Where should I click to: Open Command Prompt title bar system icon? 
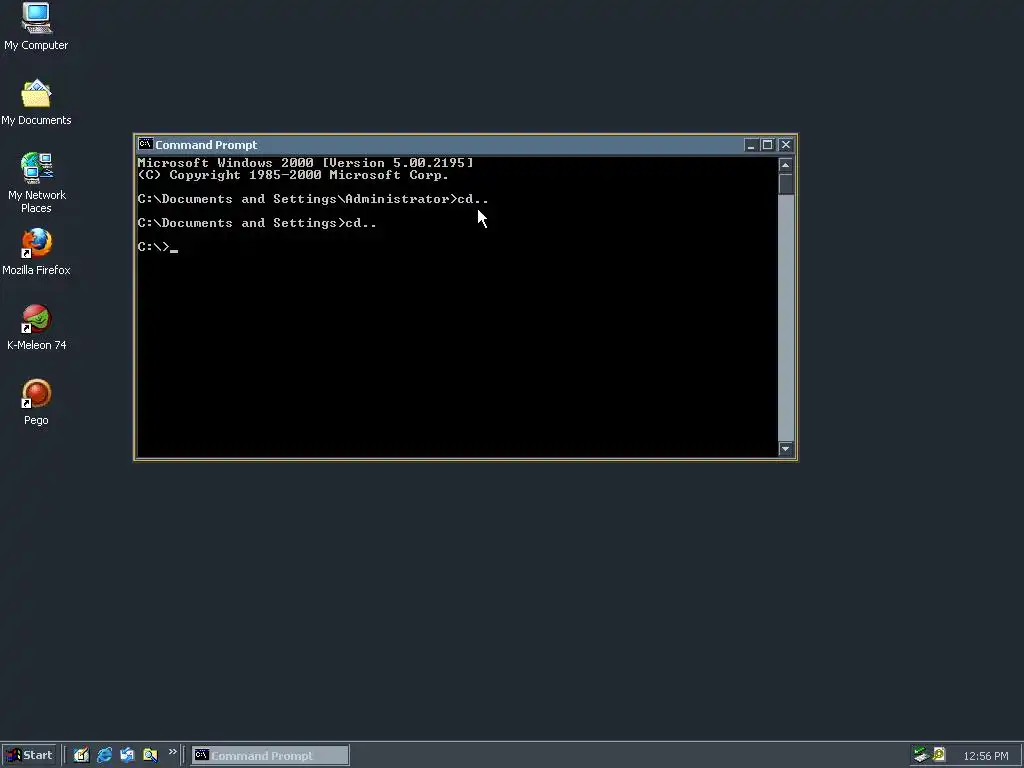[145, 144]
